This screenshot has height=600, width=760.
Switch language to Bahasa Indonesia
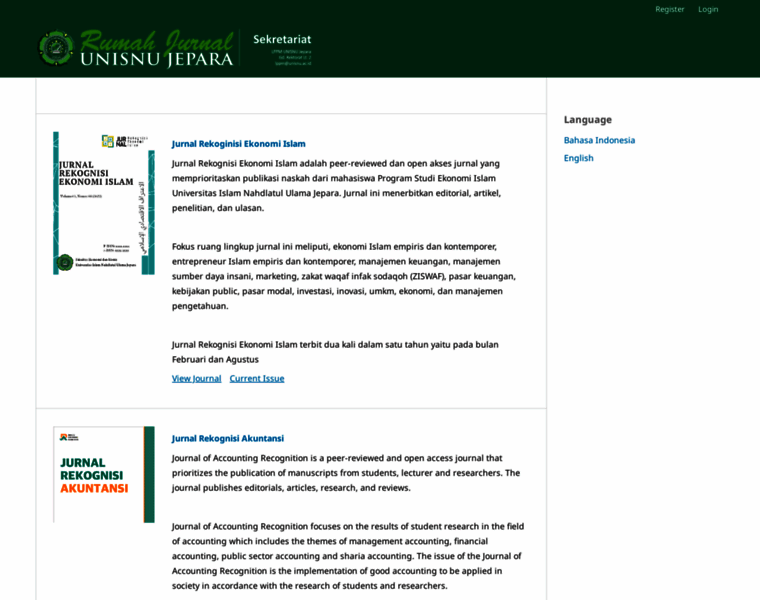click(x=599, y=140)
